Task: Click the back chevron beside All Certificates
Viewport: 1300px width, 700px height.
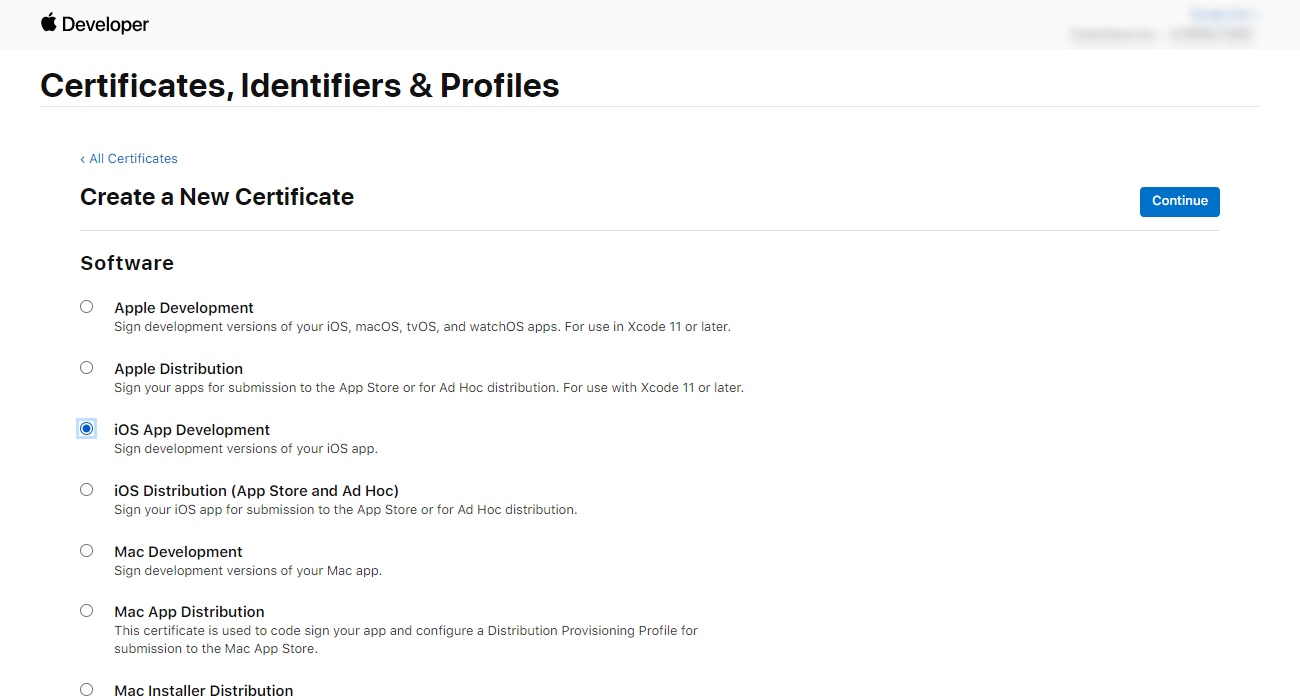Action: (x=83, y=159)
